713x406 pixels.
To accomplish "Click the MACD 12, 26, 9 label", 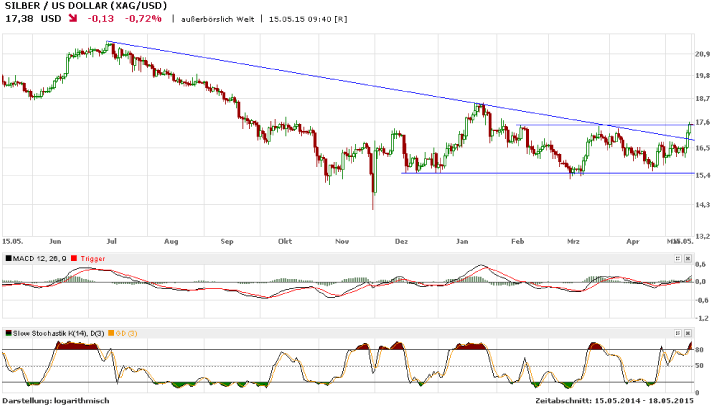I will coord(40,257).
